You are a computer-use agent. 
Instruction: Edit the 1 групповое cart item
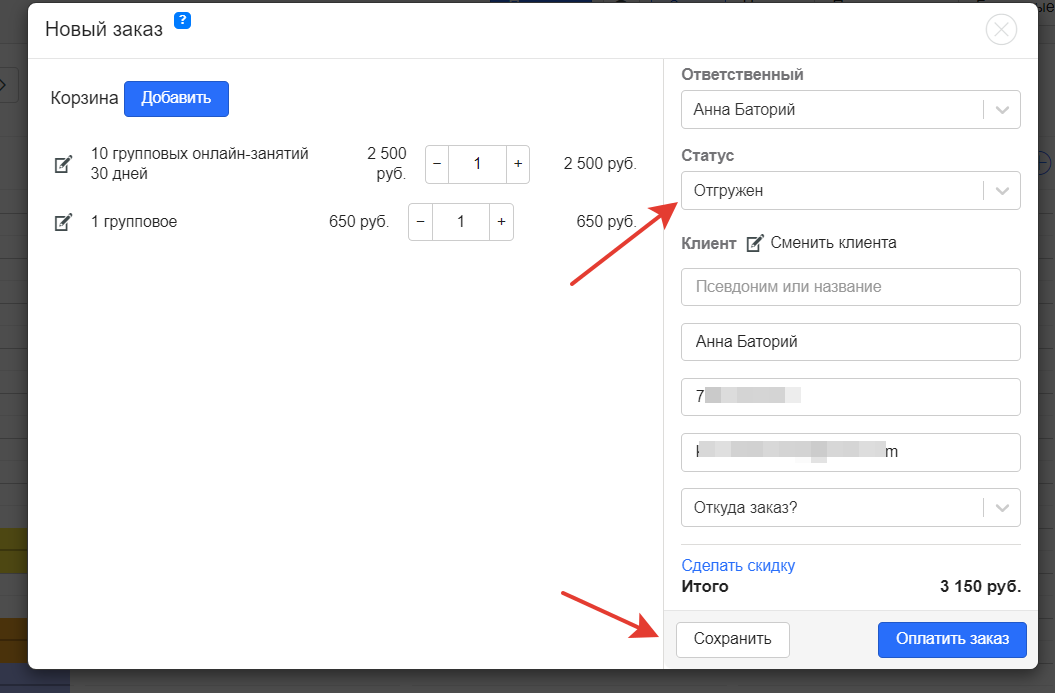click(x=63, y=222)
